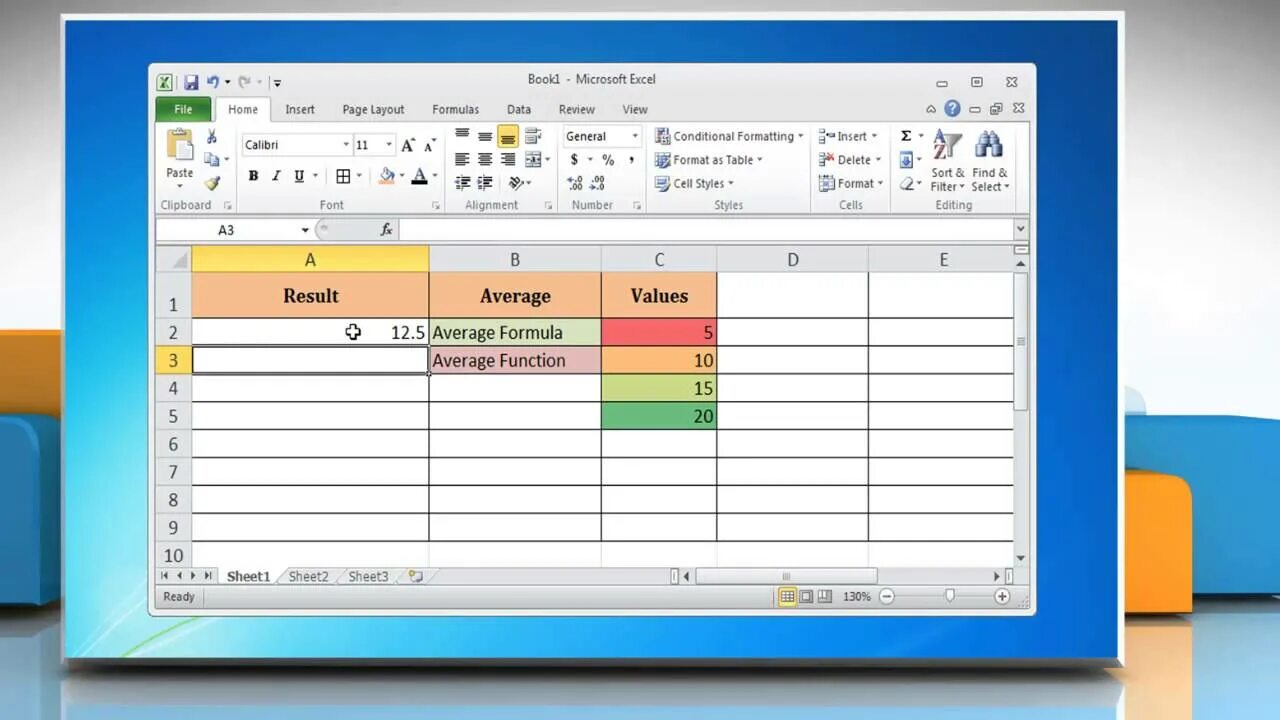Apply Accounting Number Format dollar sign
The height and width of the screenshot is (720, 1280).
[574, 160]
